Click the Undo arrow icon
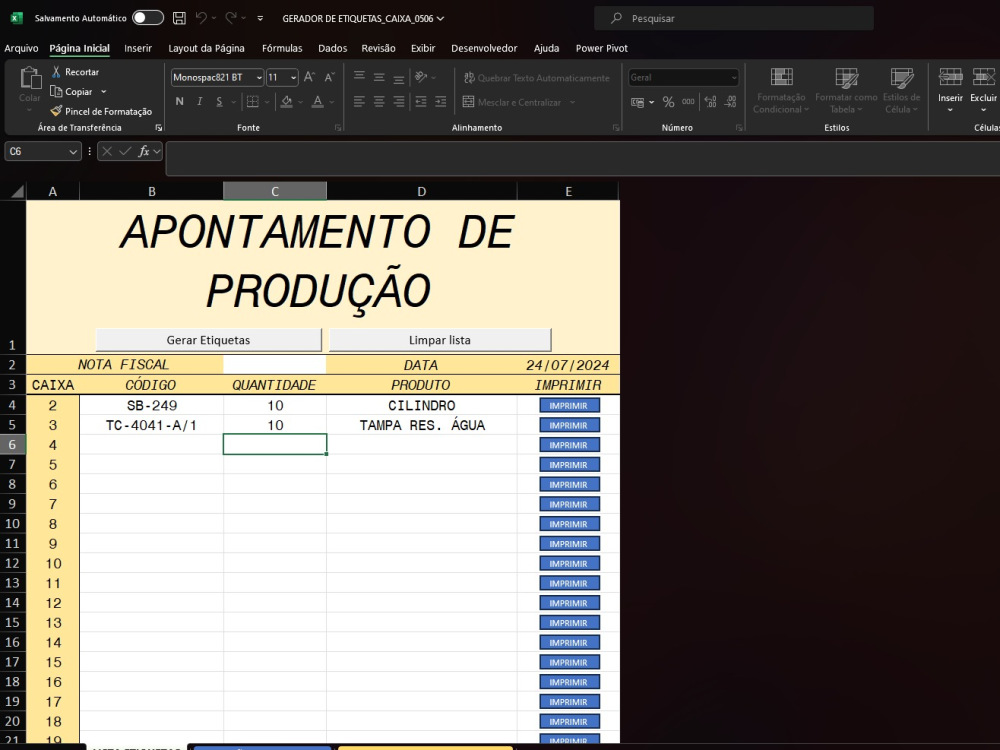 coord(202,18)
